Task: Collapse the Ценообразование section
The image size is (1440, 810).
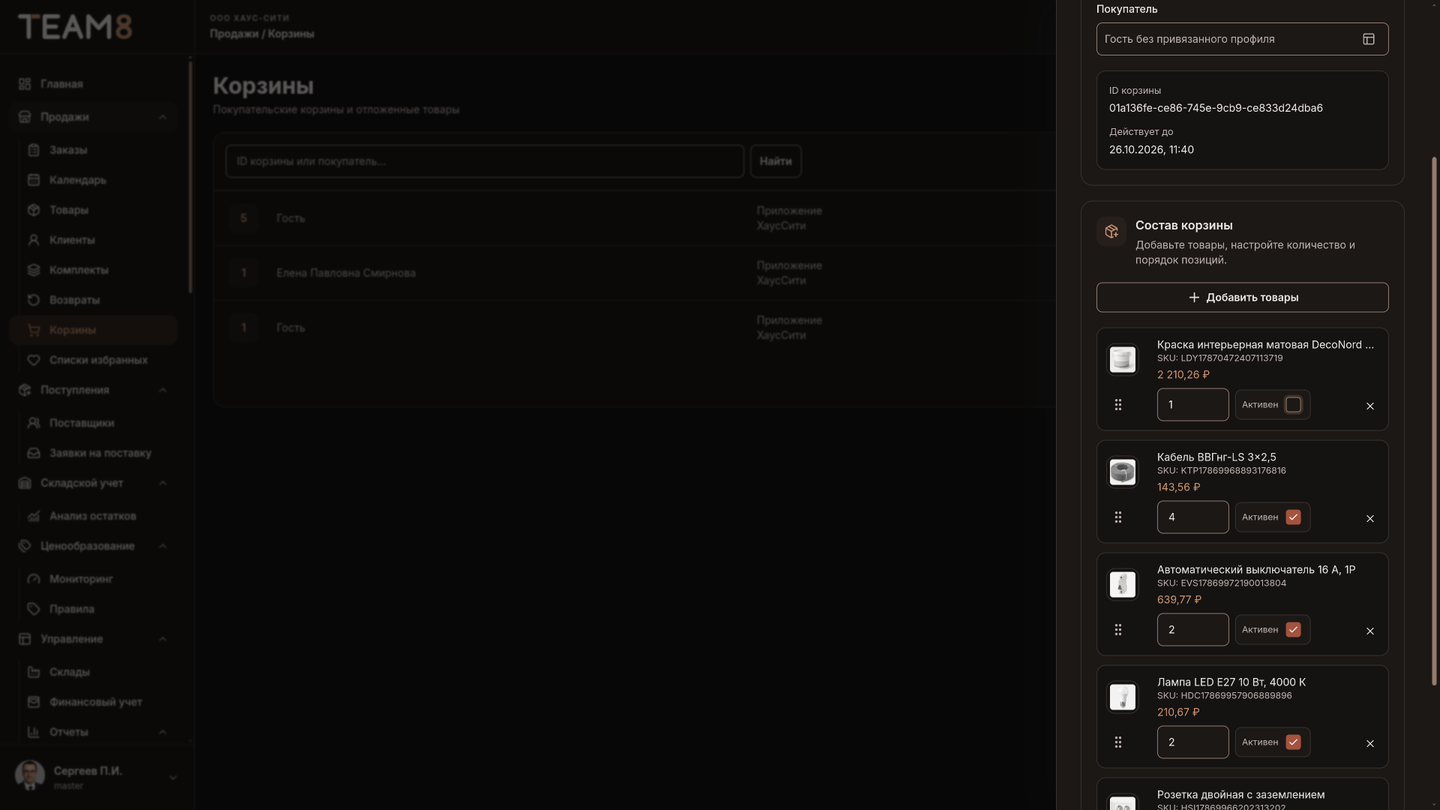Action: click(163, 546)
